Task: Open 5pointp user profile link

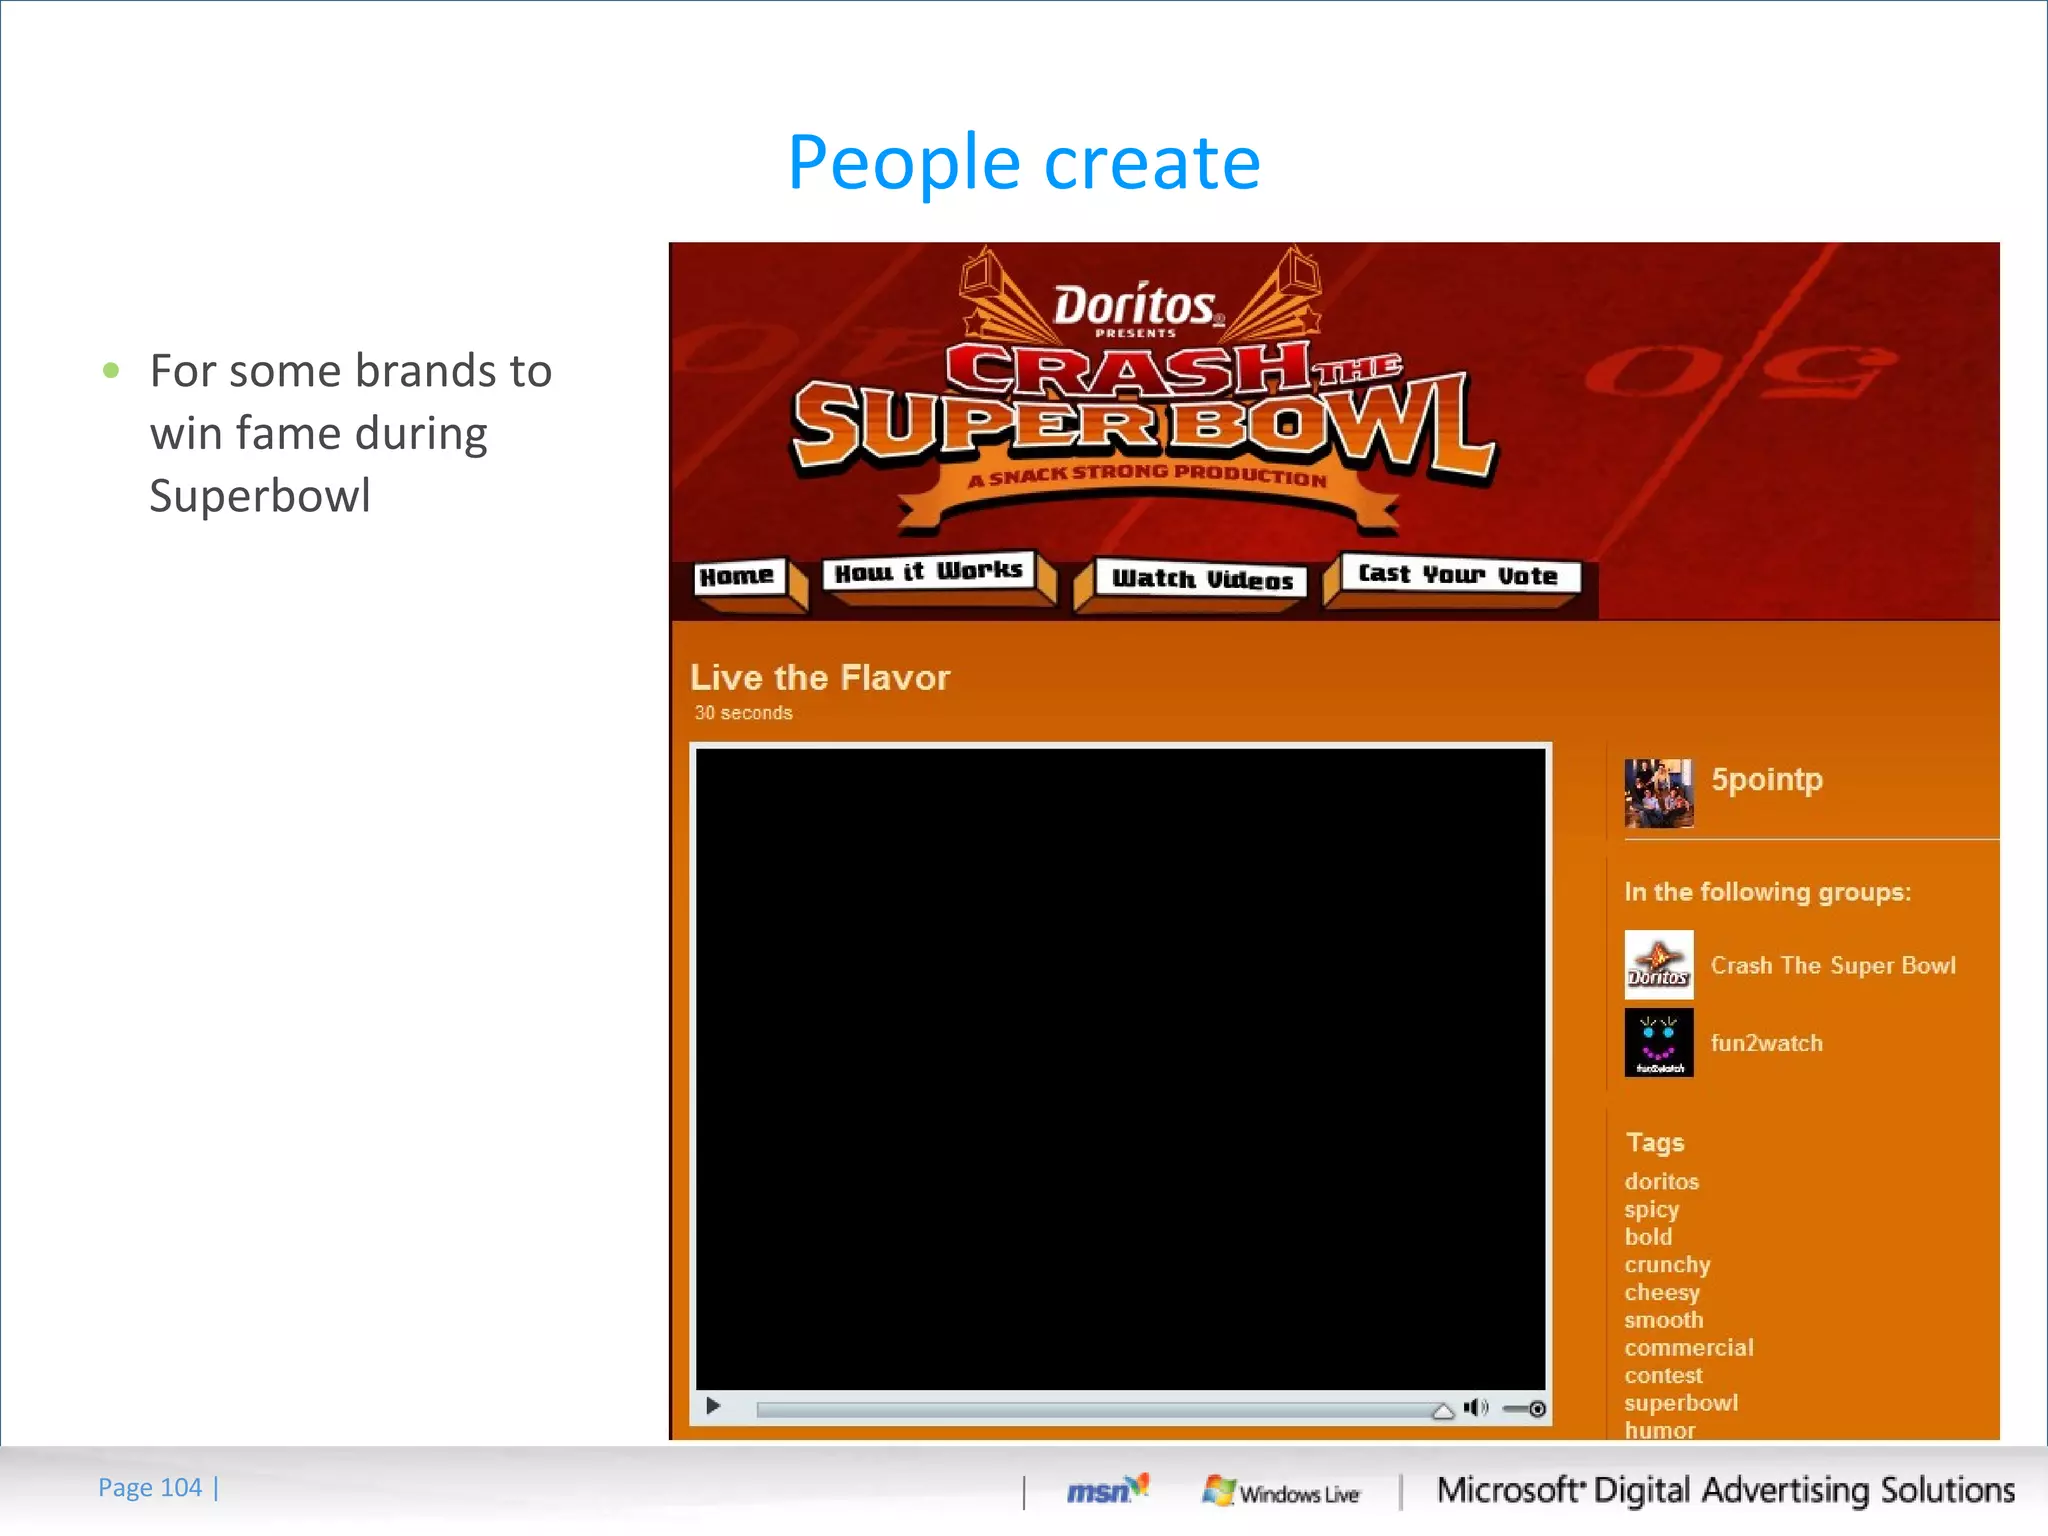Action: (1767, 779)
